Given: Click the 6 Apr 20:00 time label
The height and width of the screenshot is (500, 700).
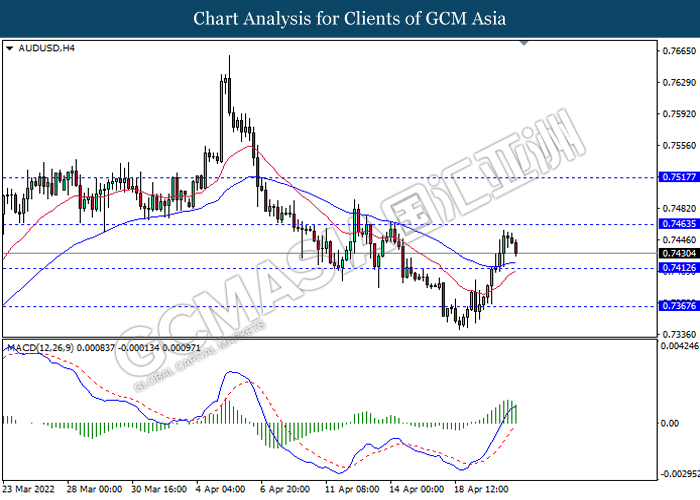Looking at the screenshot, I should (x=285, y=489).
